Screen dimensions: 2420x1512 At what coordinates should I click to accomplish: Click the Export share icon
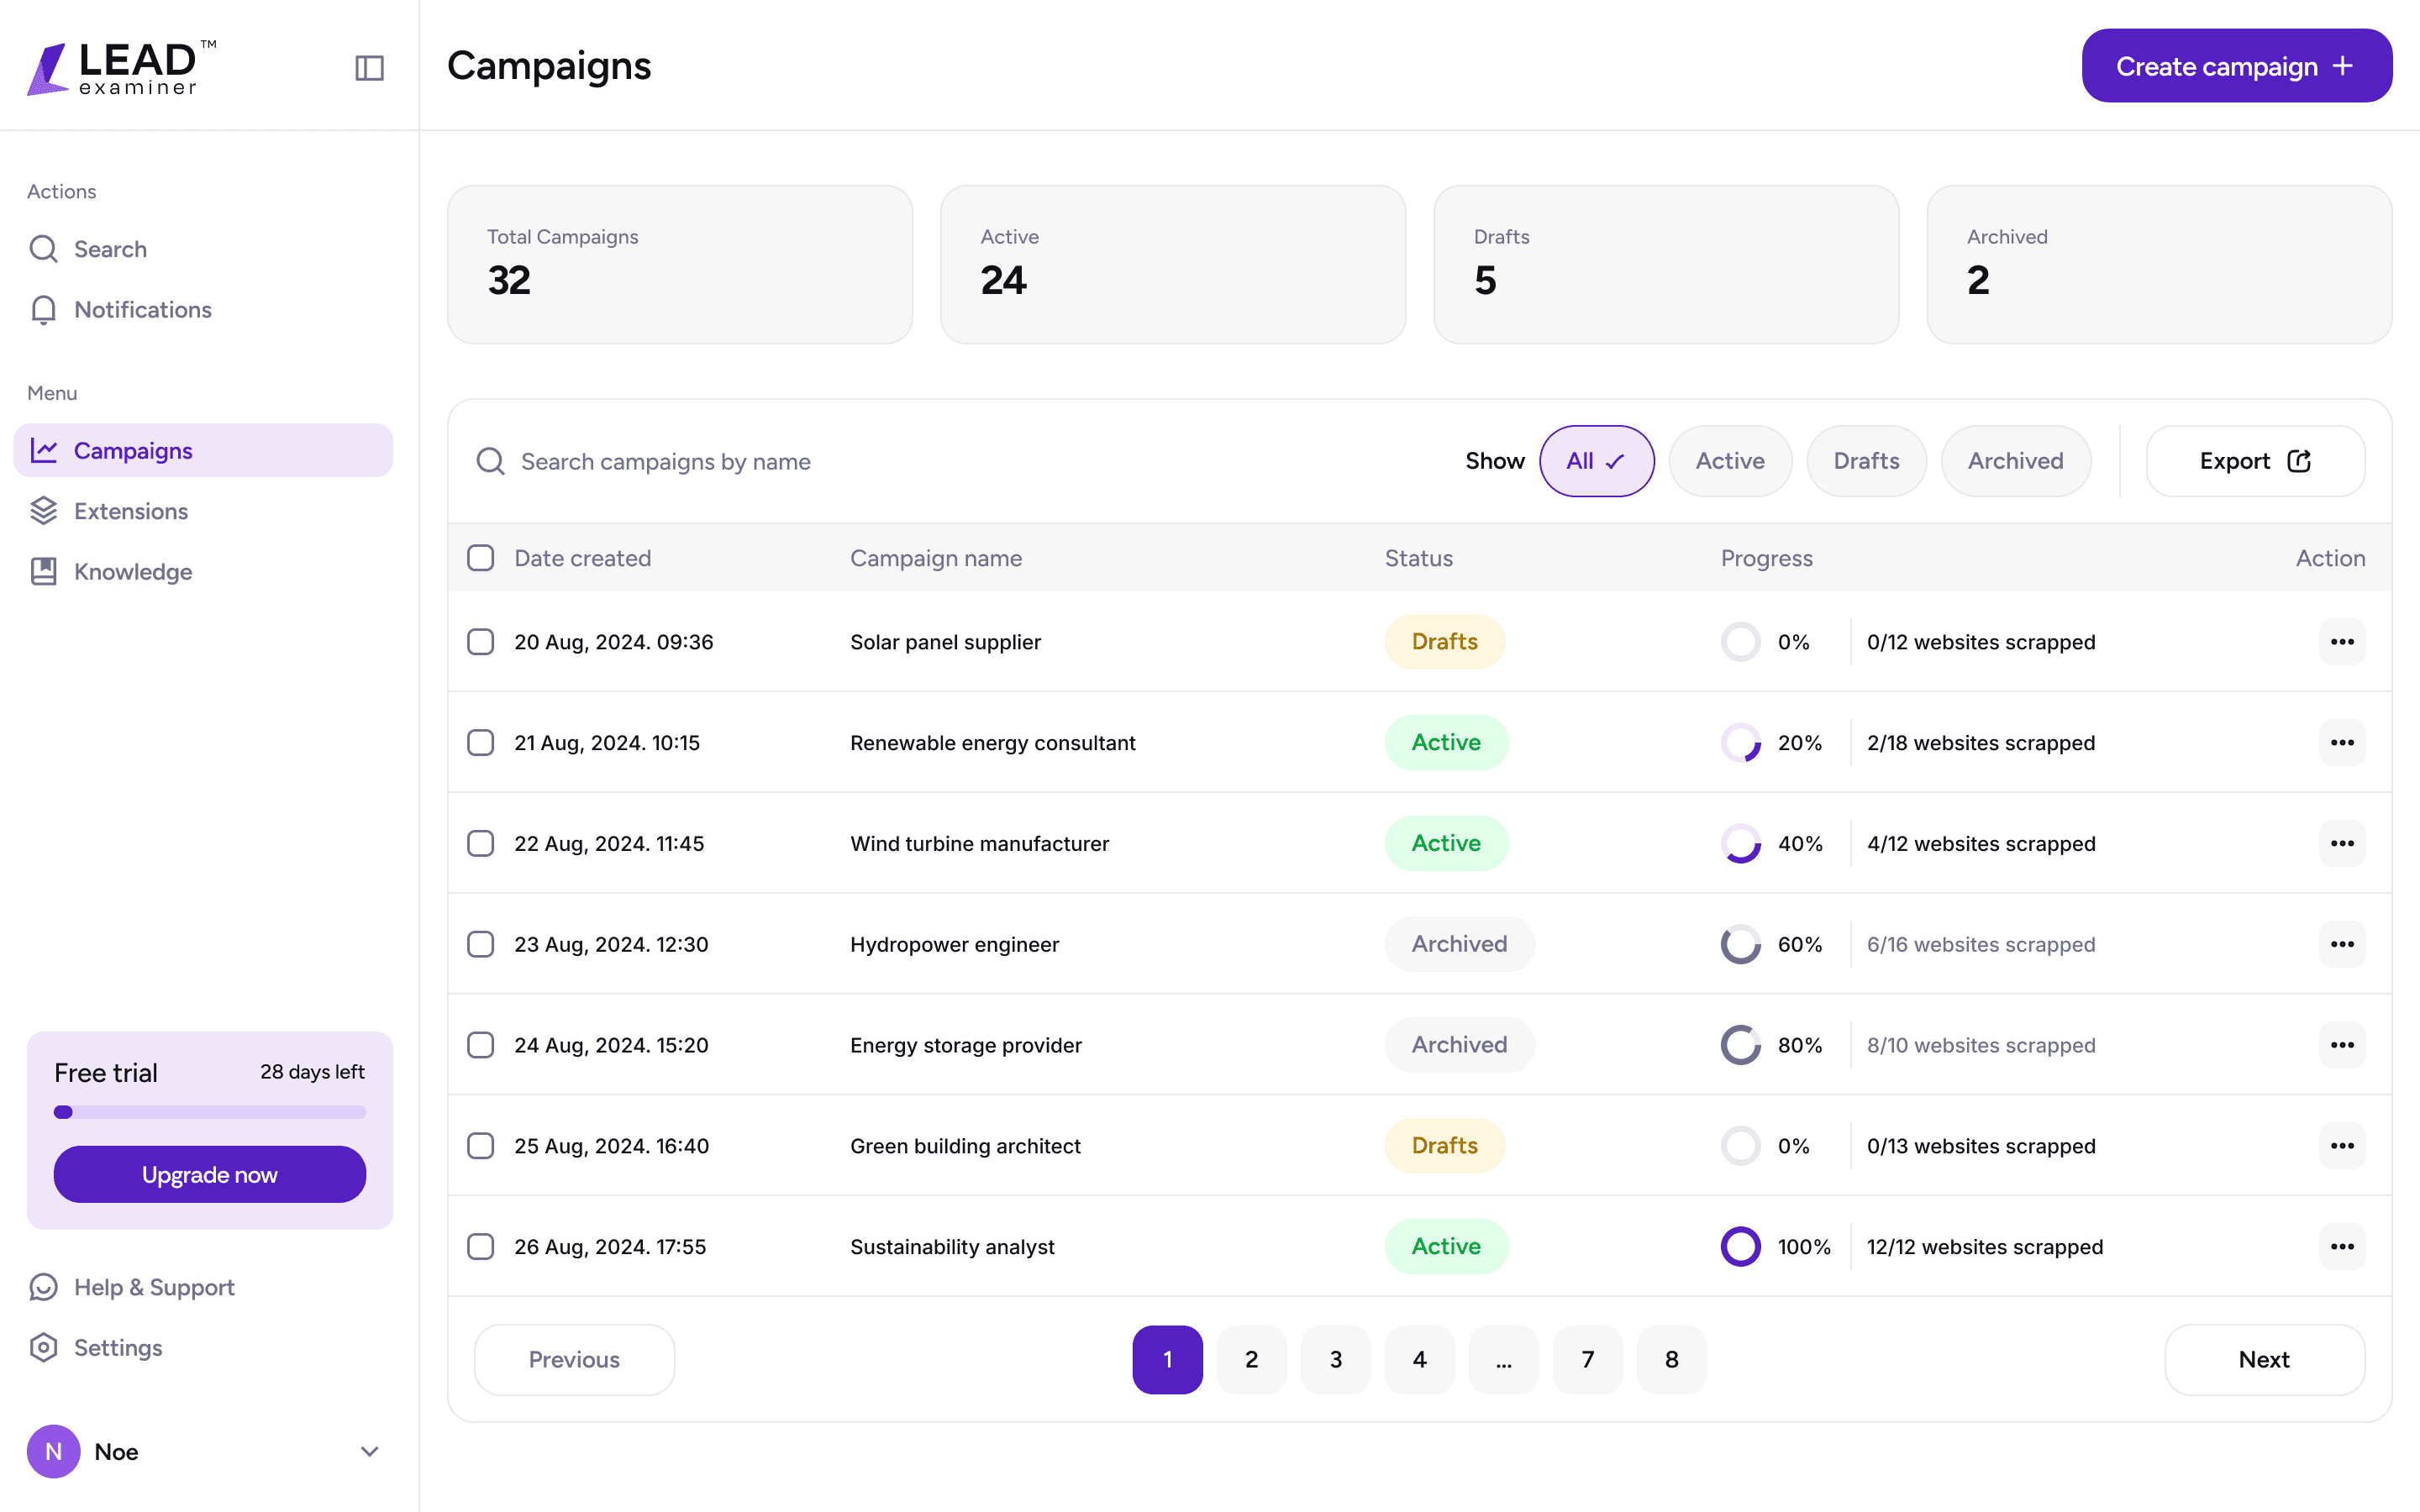click(x=2299, y=461)
